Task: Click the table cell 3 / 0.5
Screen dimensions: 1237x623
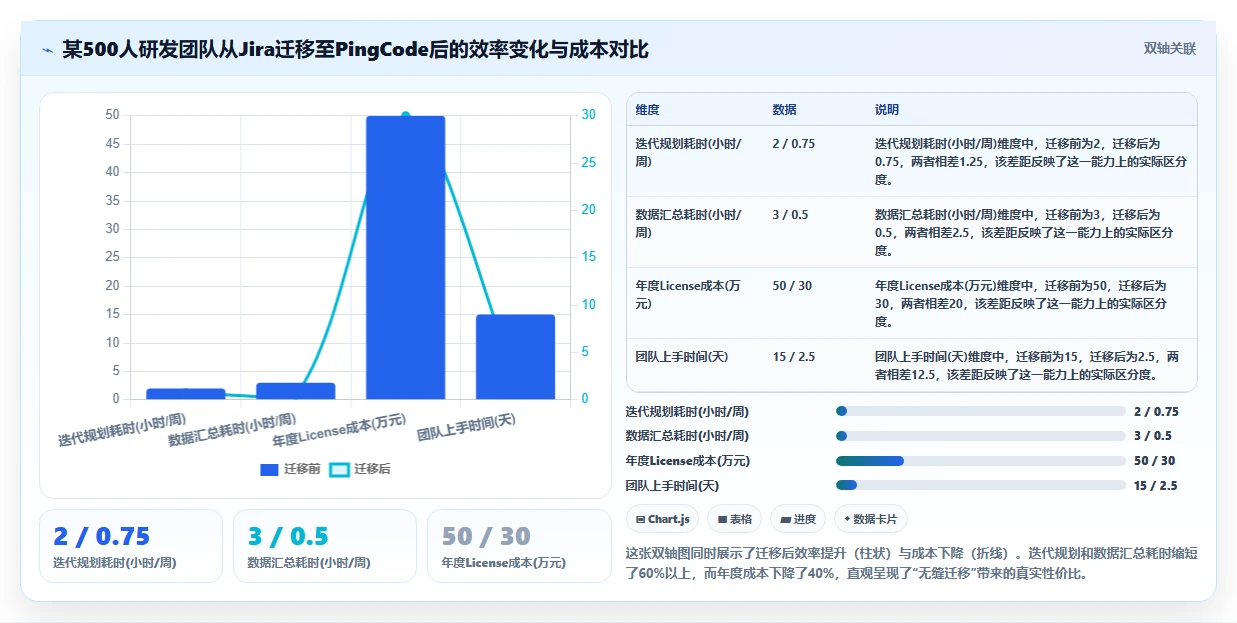Action: [790, 215]
